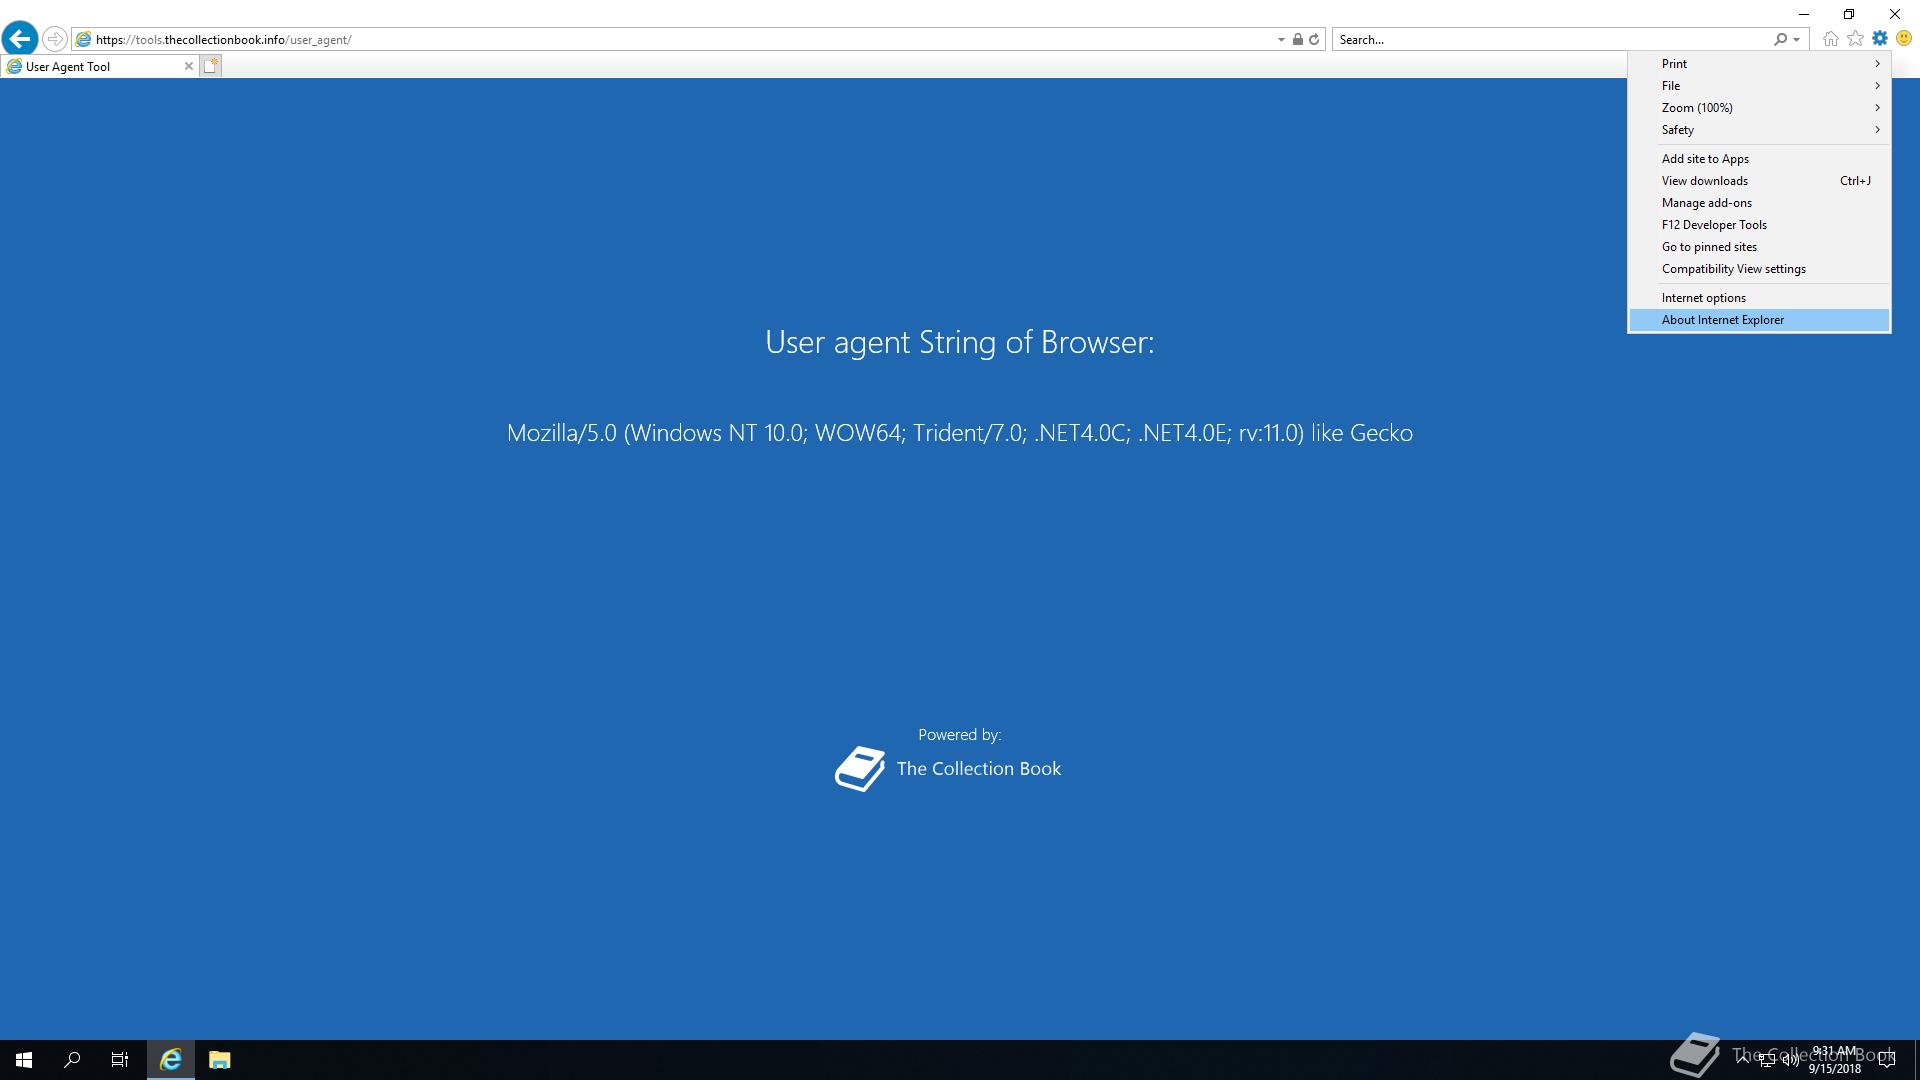The height and width of the screenshot is (1080, 1920).
Task: Choose View downloads from the menu
Action: pyautogui.click(x=1759, y=181)
